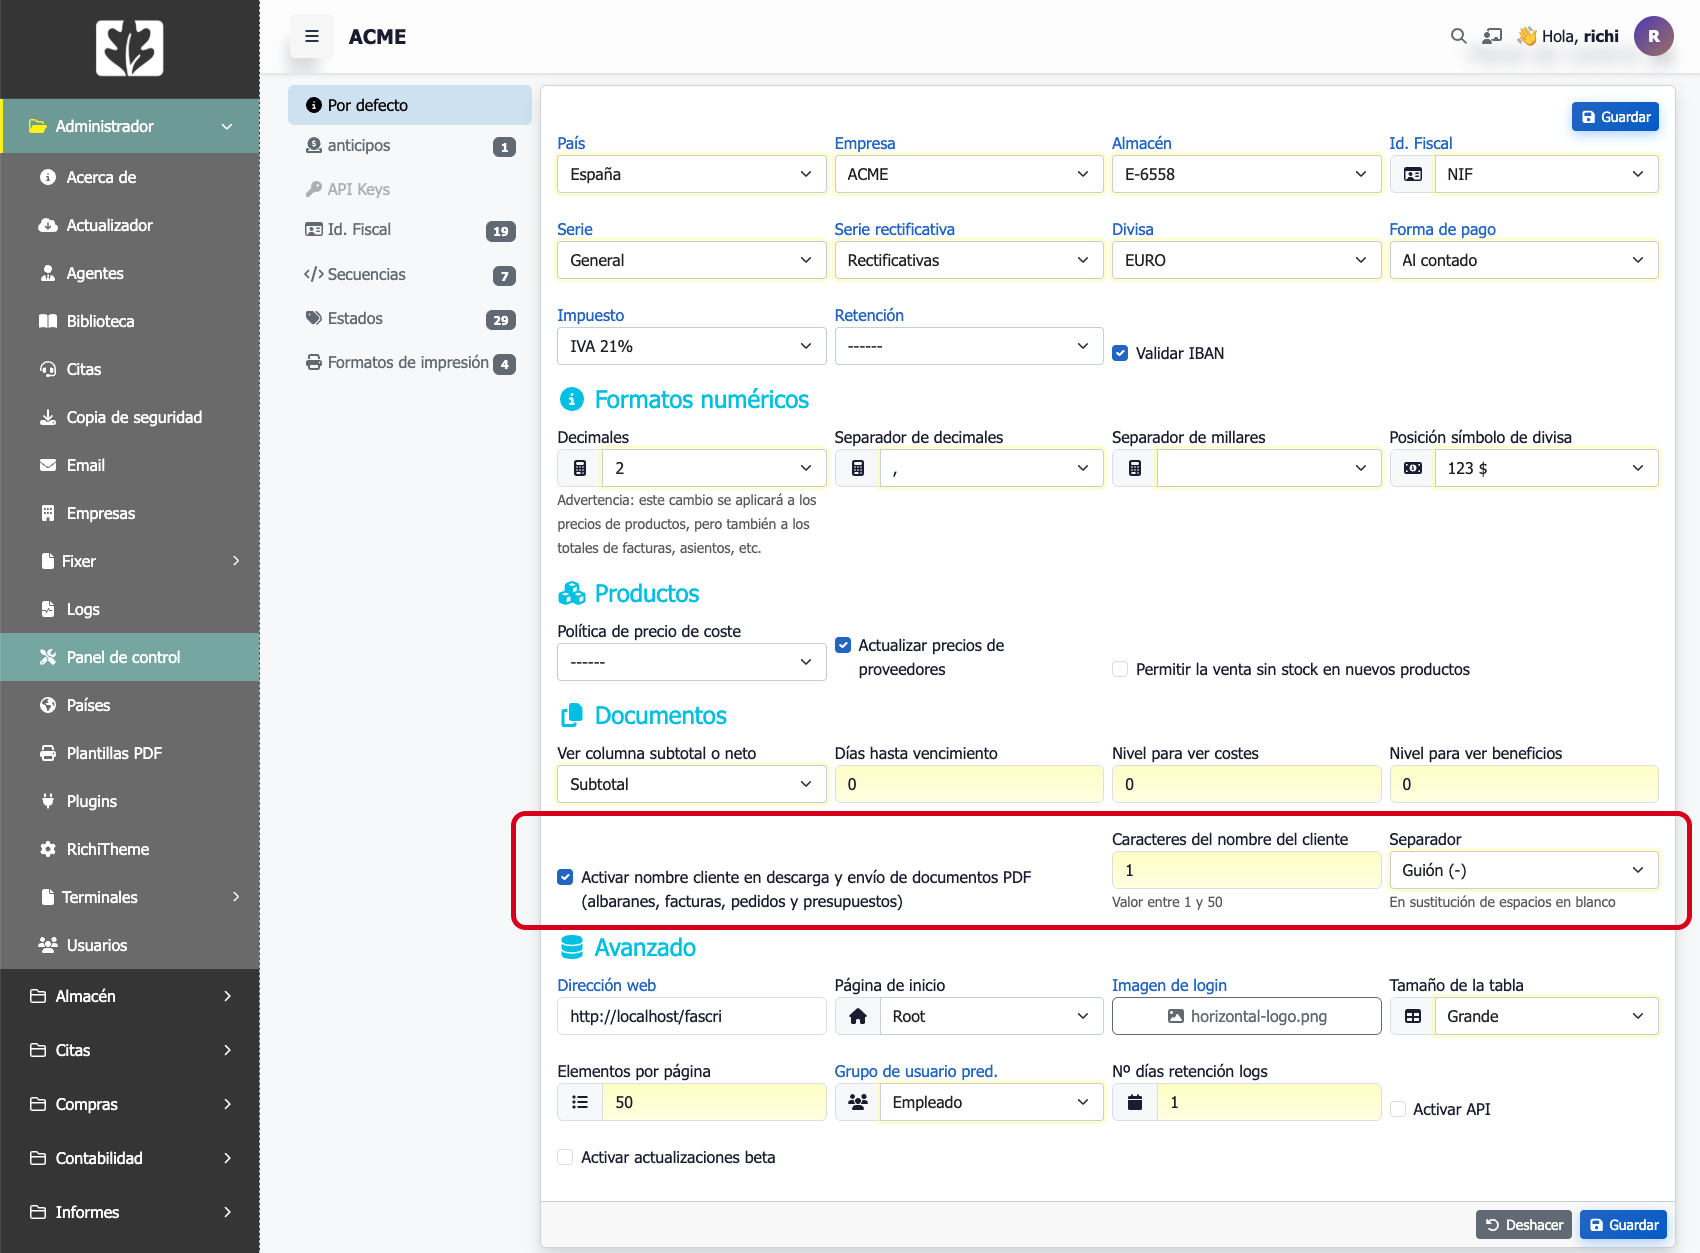1700x1253 pixels.
Task: Go to Plantillas PDF in sidebar
Action: tap(114, 753)
